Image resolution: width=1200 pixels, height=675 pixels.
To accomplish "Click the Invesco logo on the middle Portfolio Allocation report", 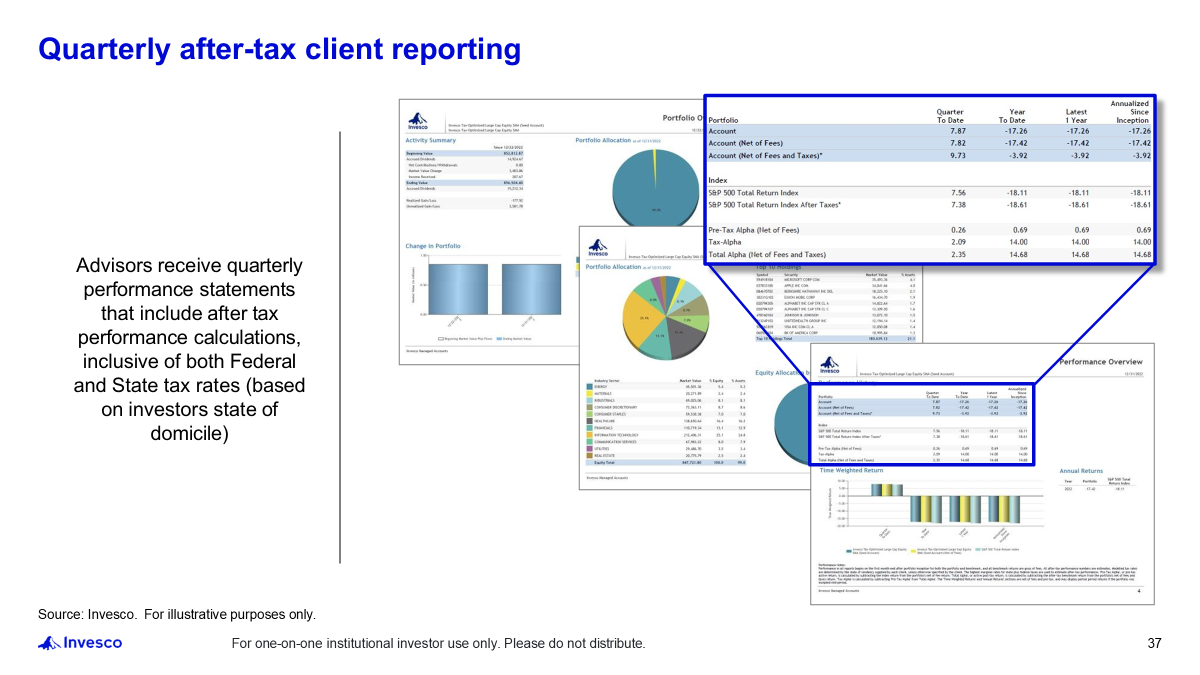I will click(x=598, y=248).
